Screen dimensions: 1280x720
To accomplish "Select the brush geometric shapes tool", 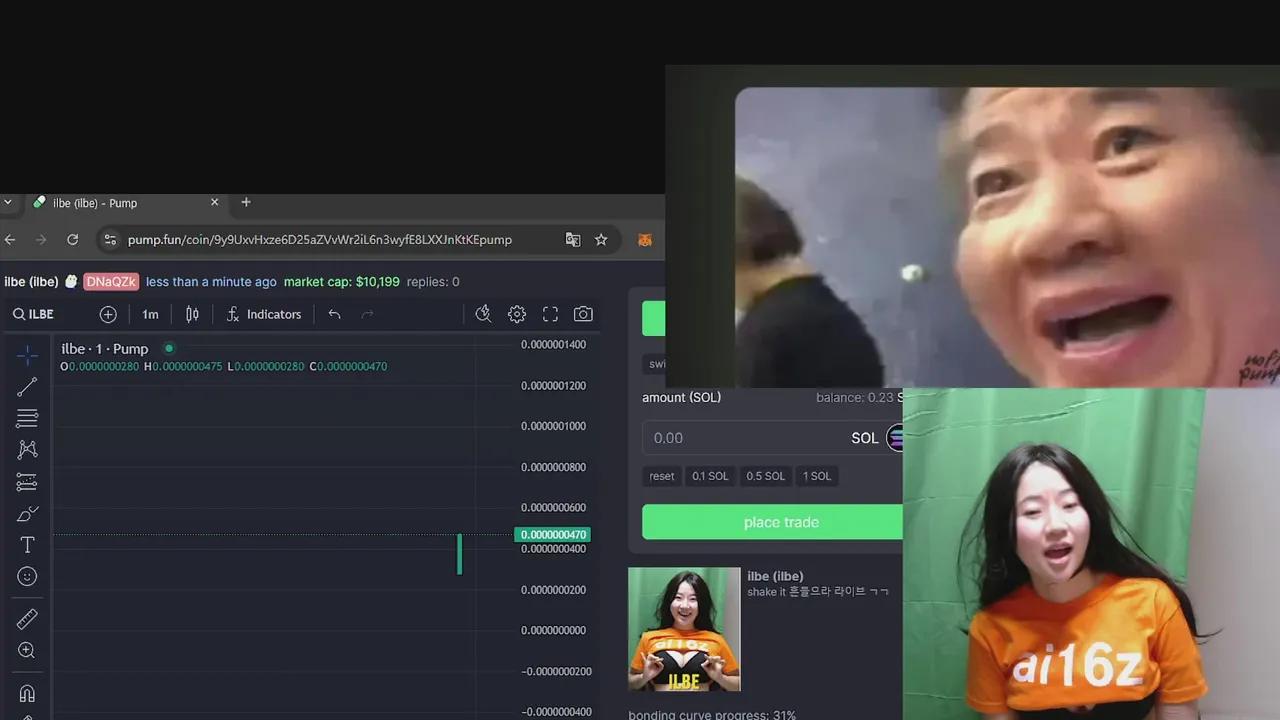I will (x=27, y=514).
